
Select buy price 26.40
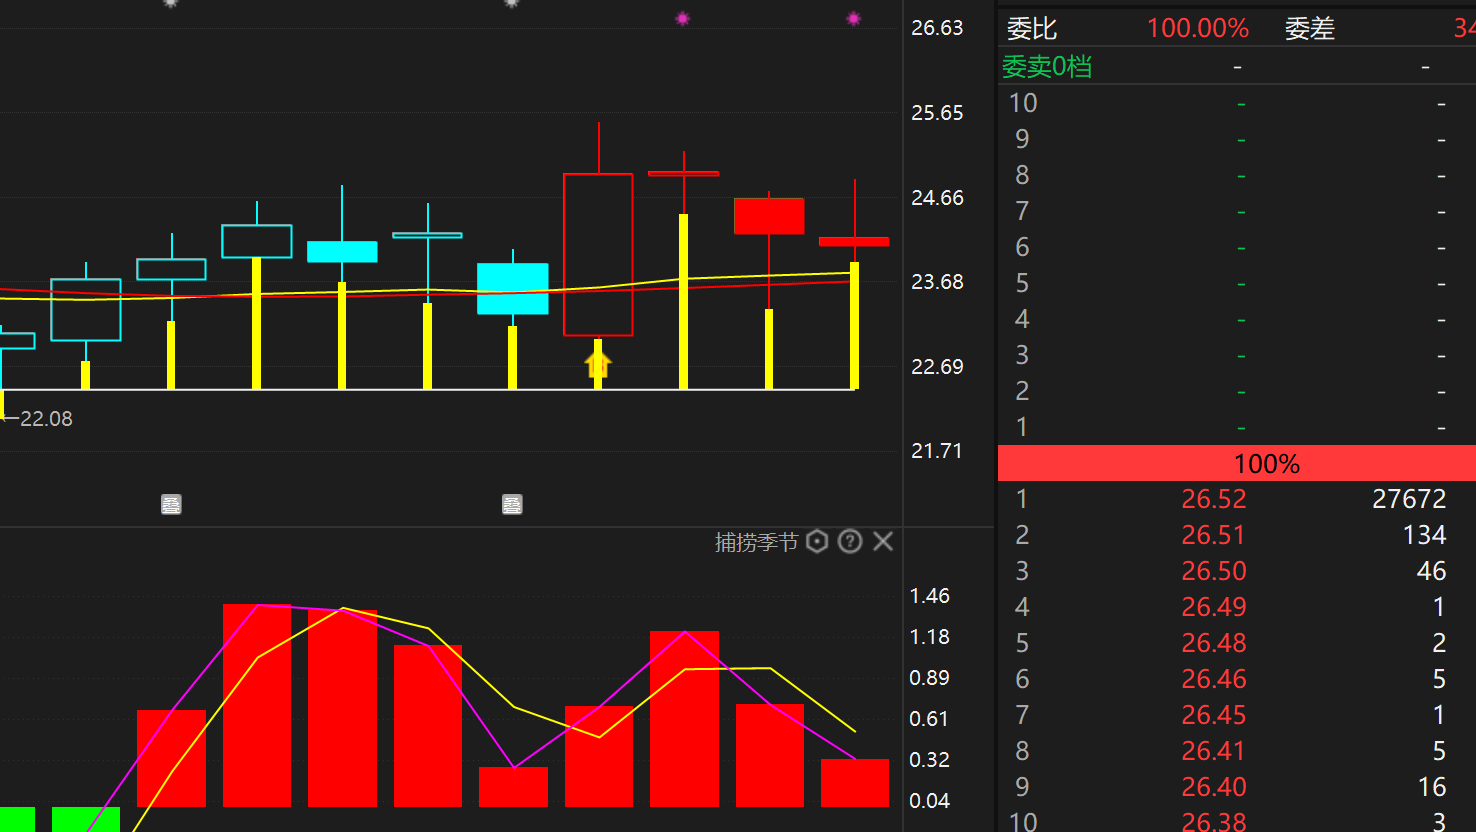tap(1214, 787)
